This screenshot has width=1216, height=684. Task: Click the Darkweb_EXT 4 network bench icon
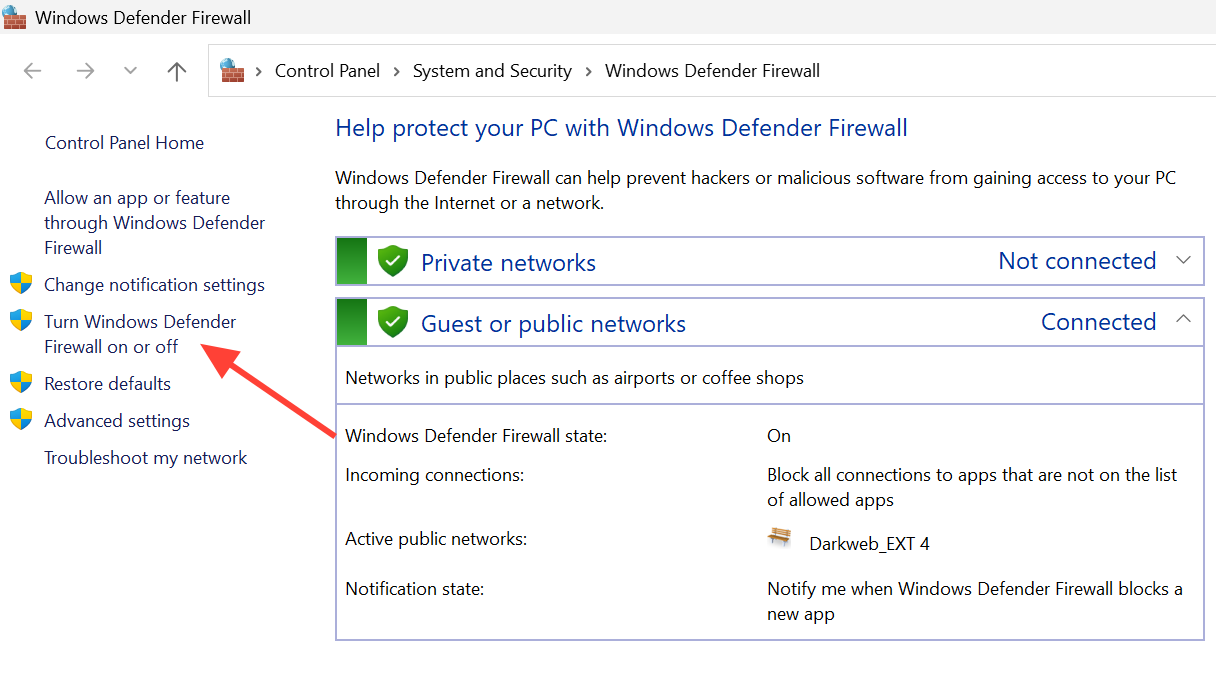click(780, 538)
